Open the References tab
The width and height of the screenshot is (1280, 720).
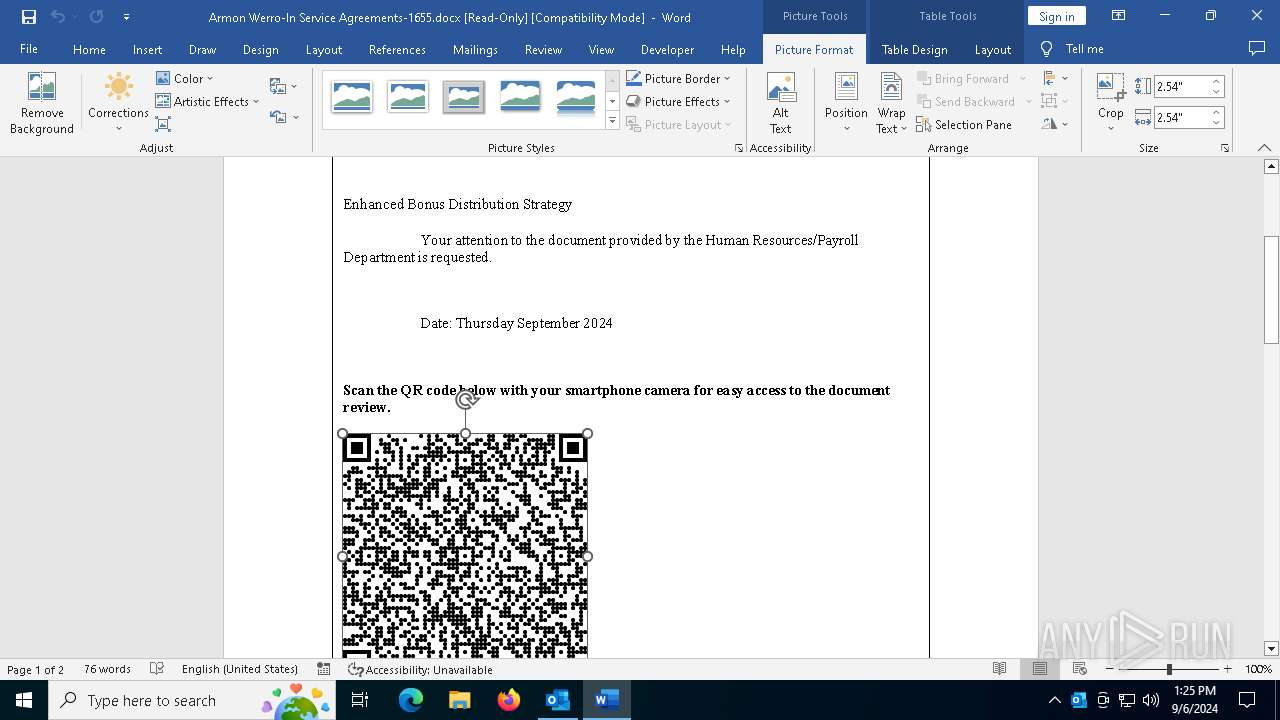click(x=397, y=49)
